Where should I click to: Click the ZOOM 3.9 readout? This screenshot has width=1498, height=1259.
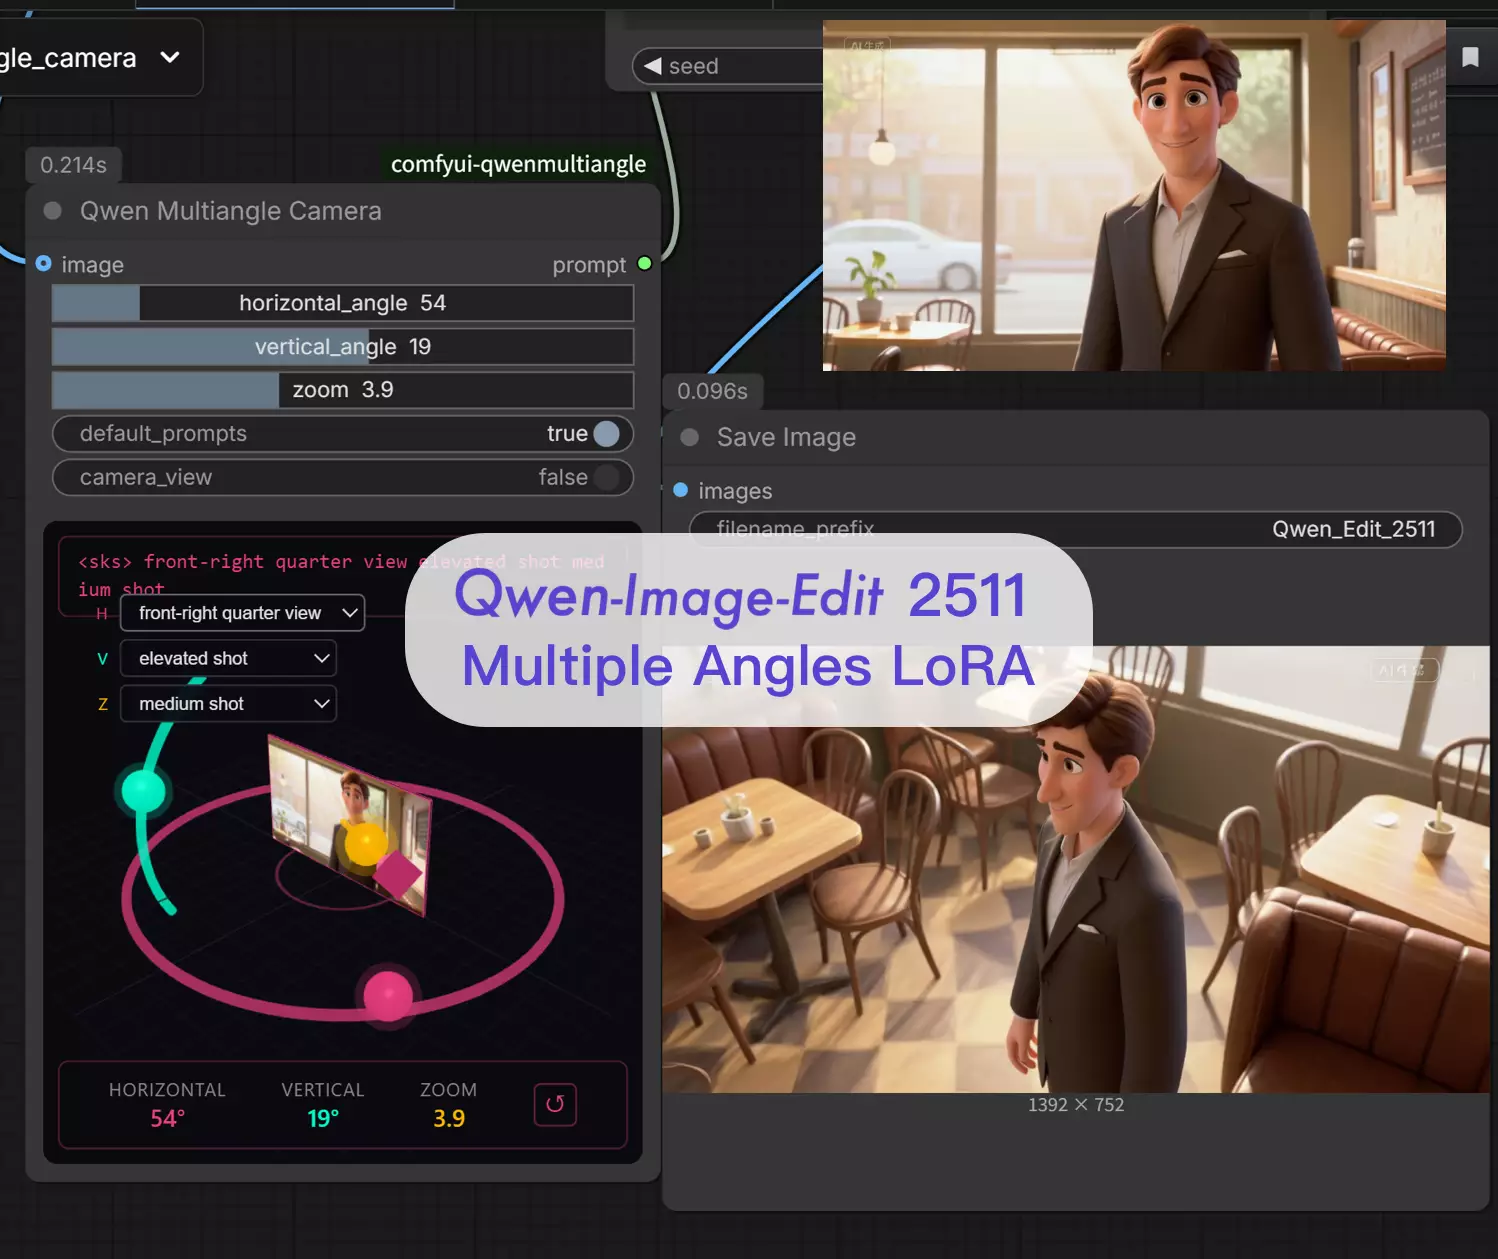448,1104
